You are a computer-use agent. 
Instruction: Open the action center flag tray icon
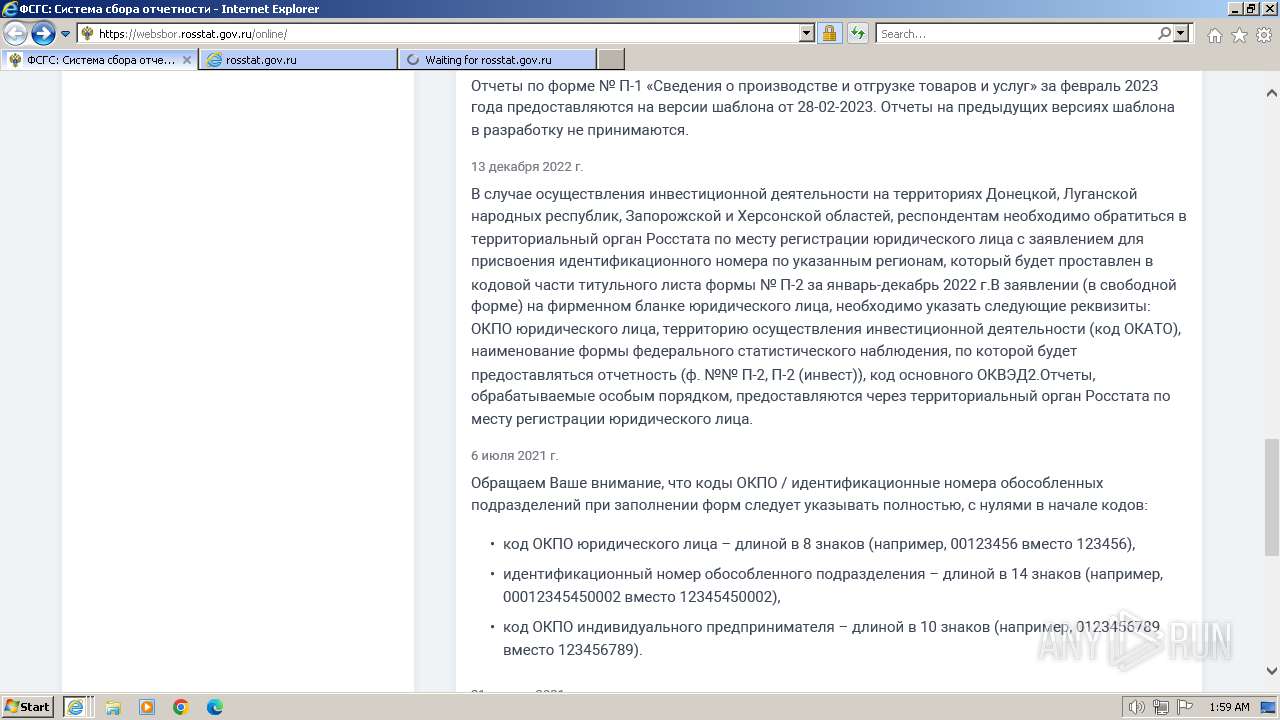pos(1183,707)
